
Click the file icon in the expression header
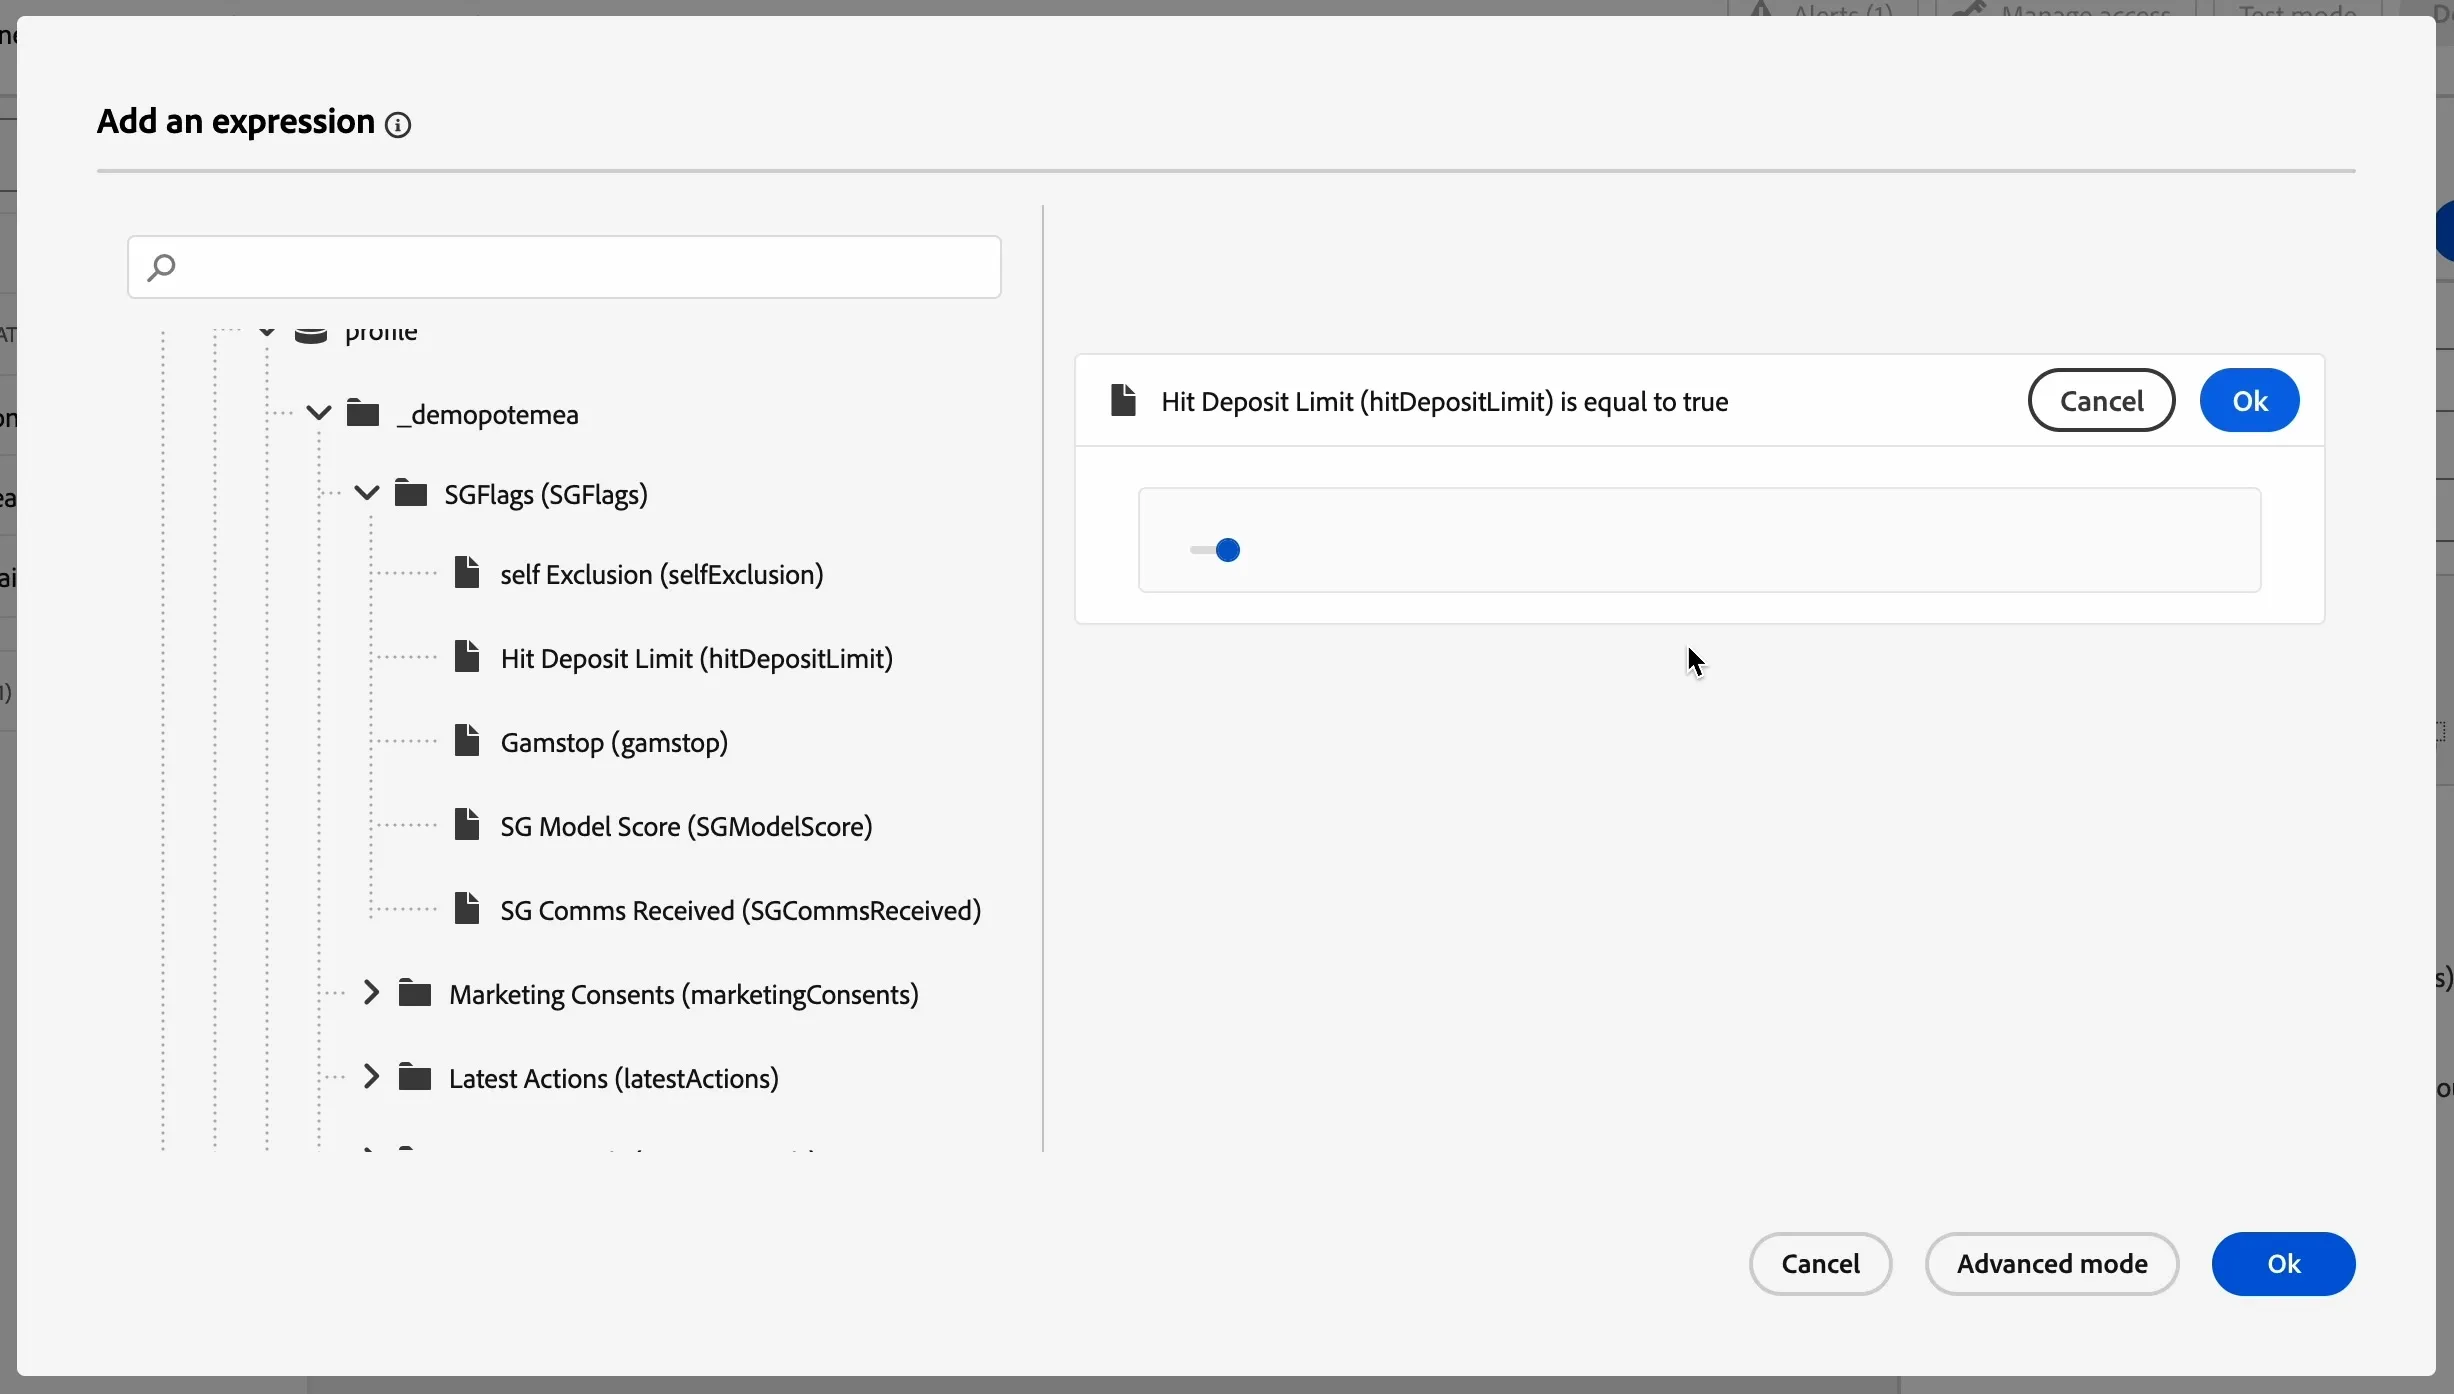click(1124, 400)
